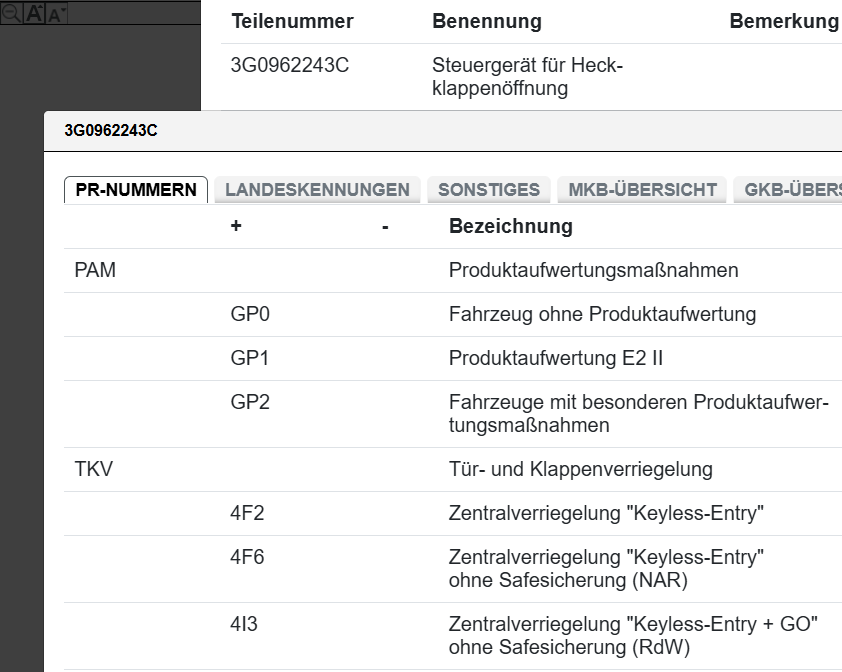The image size is (842, 672).
Task: Open the MKB-ÜBERSICHT tab
Action: pos(642,190)
